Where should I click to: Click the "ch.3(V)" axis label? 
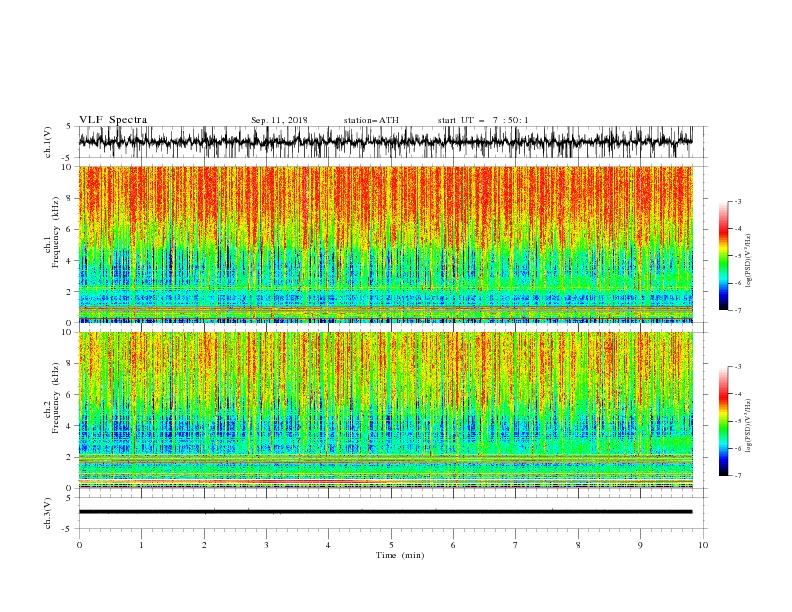coord(48,513)
